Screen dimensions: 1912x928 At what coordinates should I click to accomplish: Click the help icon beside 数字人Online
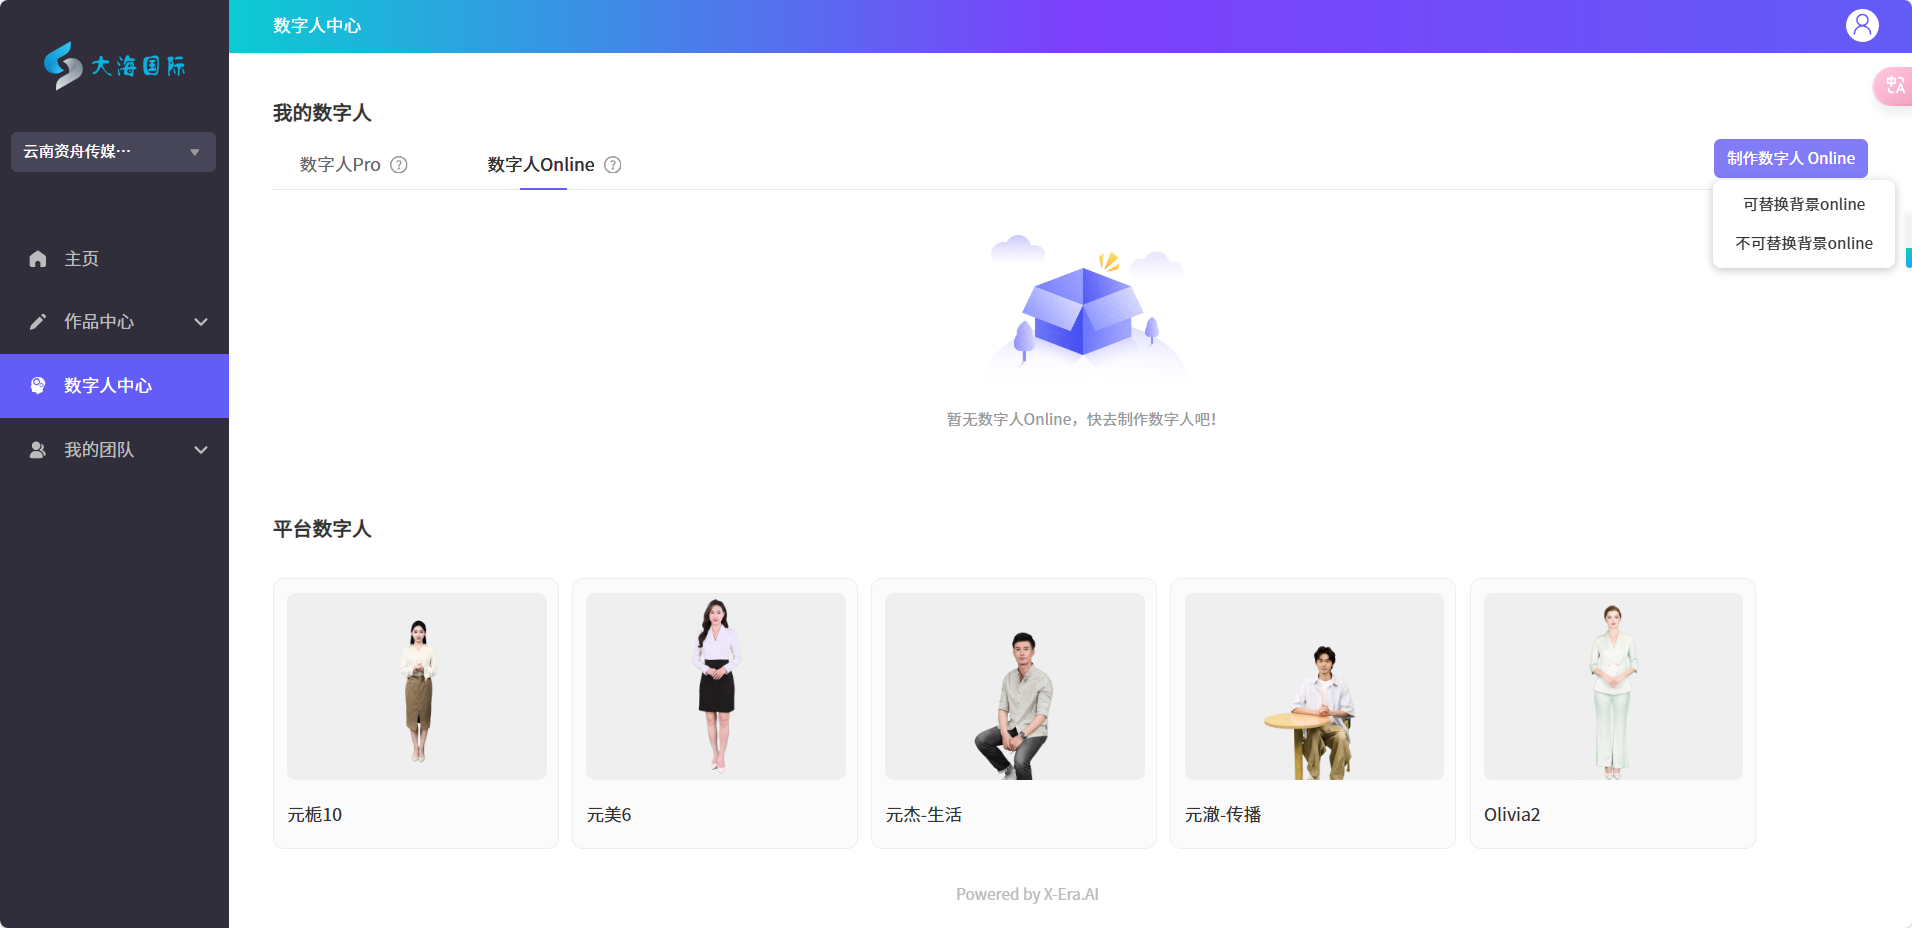pos(613,165)
